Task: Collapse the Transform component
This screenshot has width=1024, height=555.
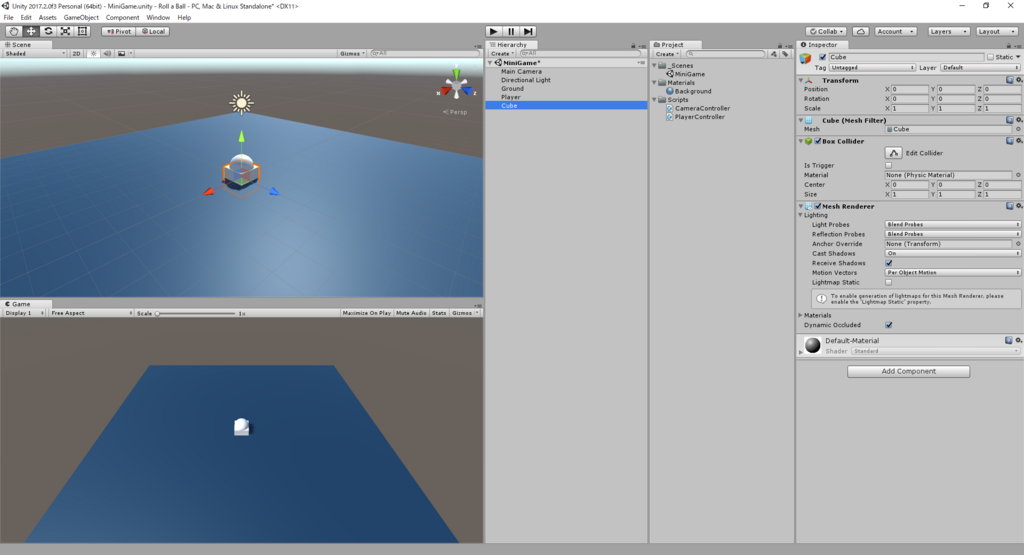Action: (x=801, y=80)
